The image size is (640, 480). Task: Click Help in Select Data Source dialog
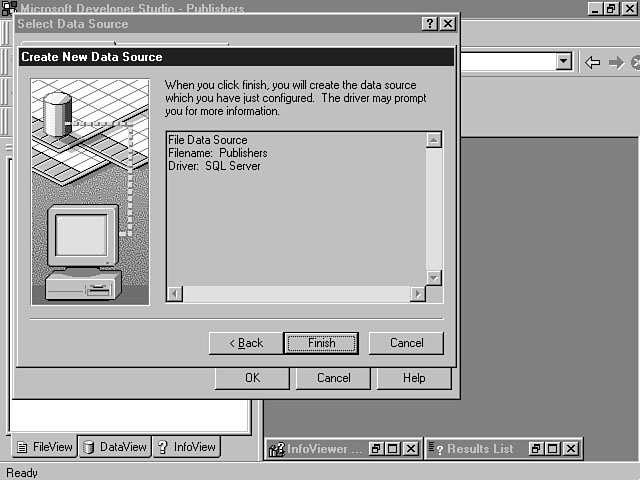click(414, 378)
